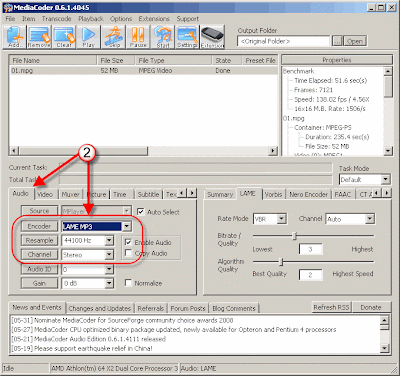
Task: Click the File Size column header
Action: pyautogui.click(x=116, y=60)
